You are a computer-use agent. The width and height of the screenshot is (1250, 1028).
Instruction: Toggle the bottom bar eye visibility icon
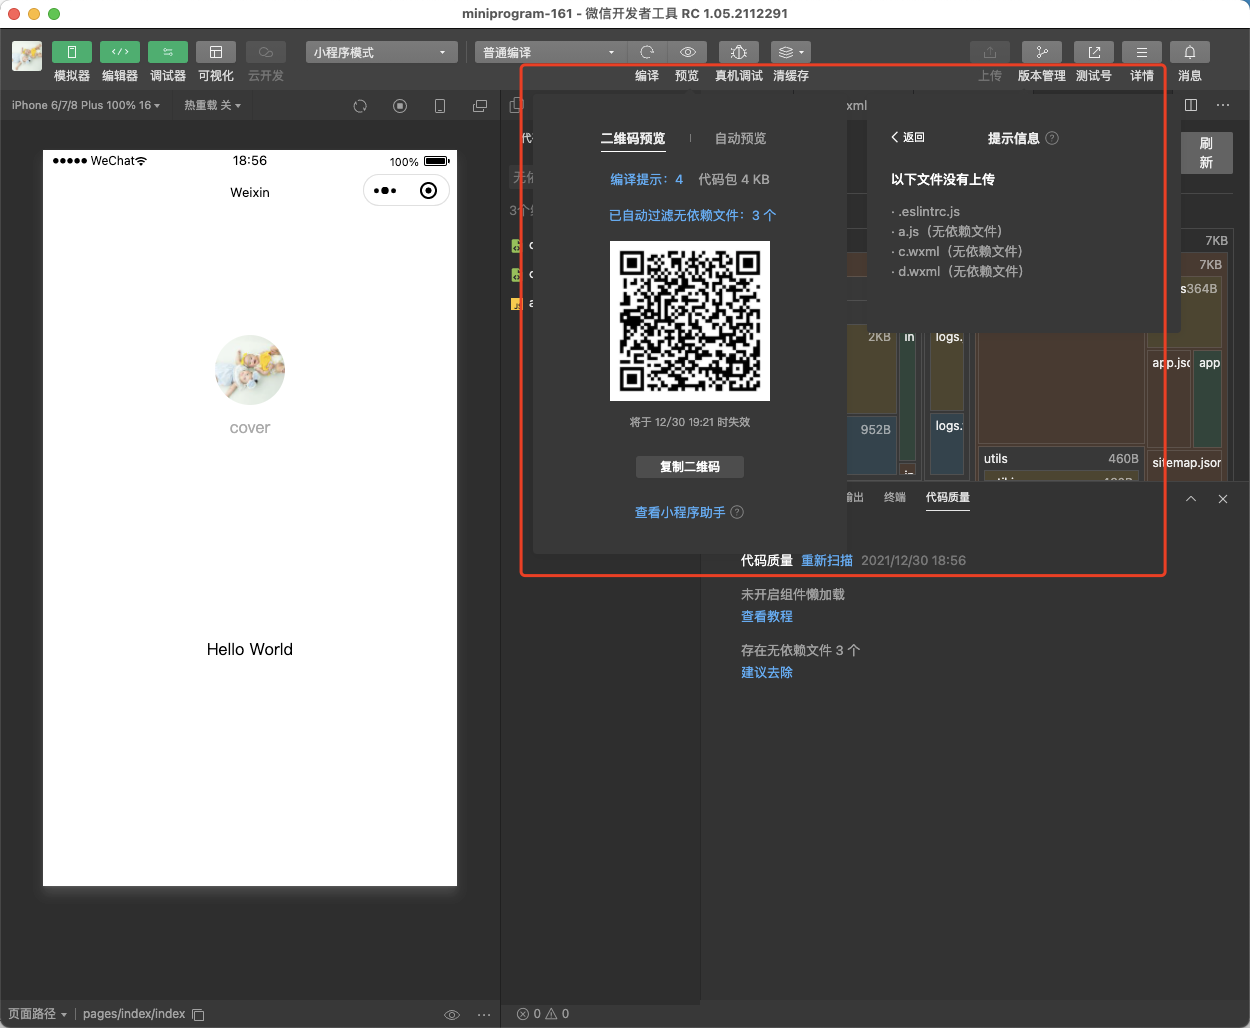click(452, 1015)
